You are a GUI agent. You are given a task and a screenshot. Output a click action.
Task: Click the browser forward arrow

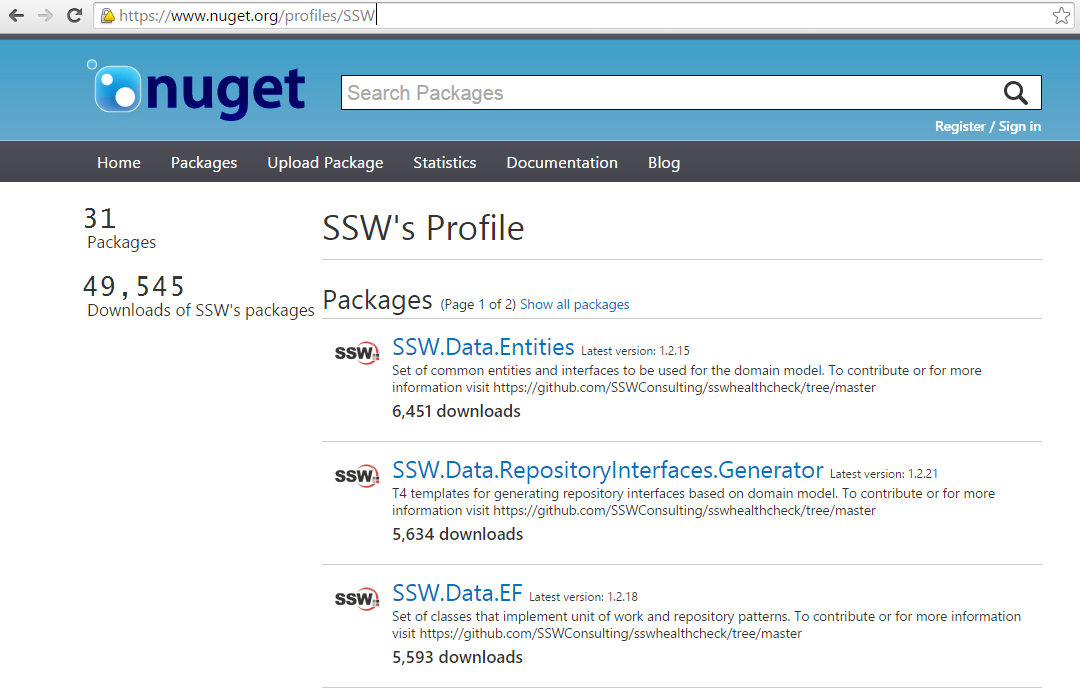pyautogui.click(x=45, y=15)
